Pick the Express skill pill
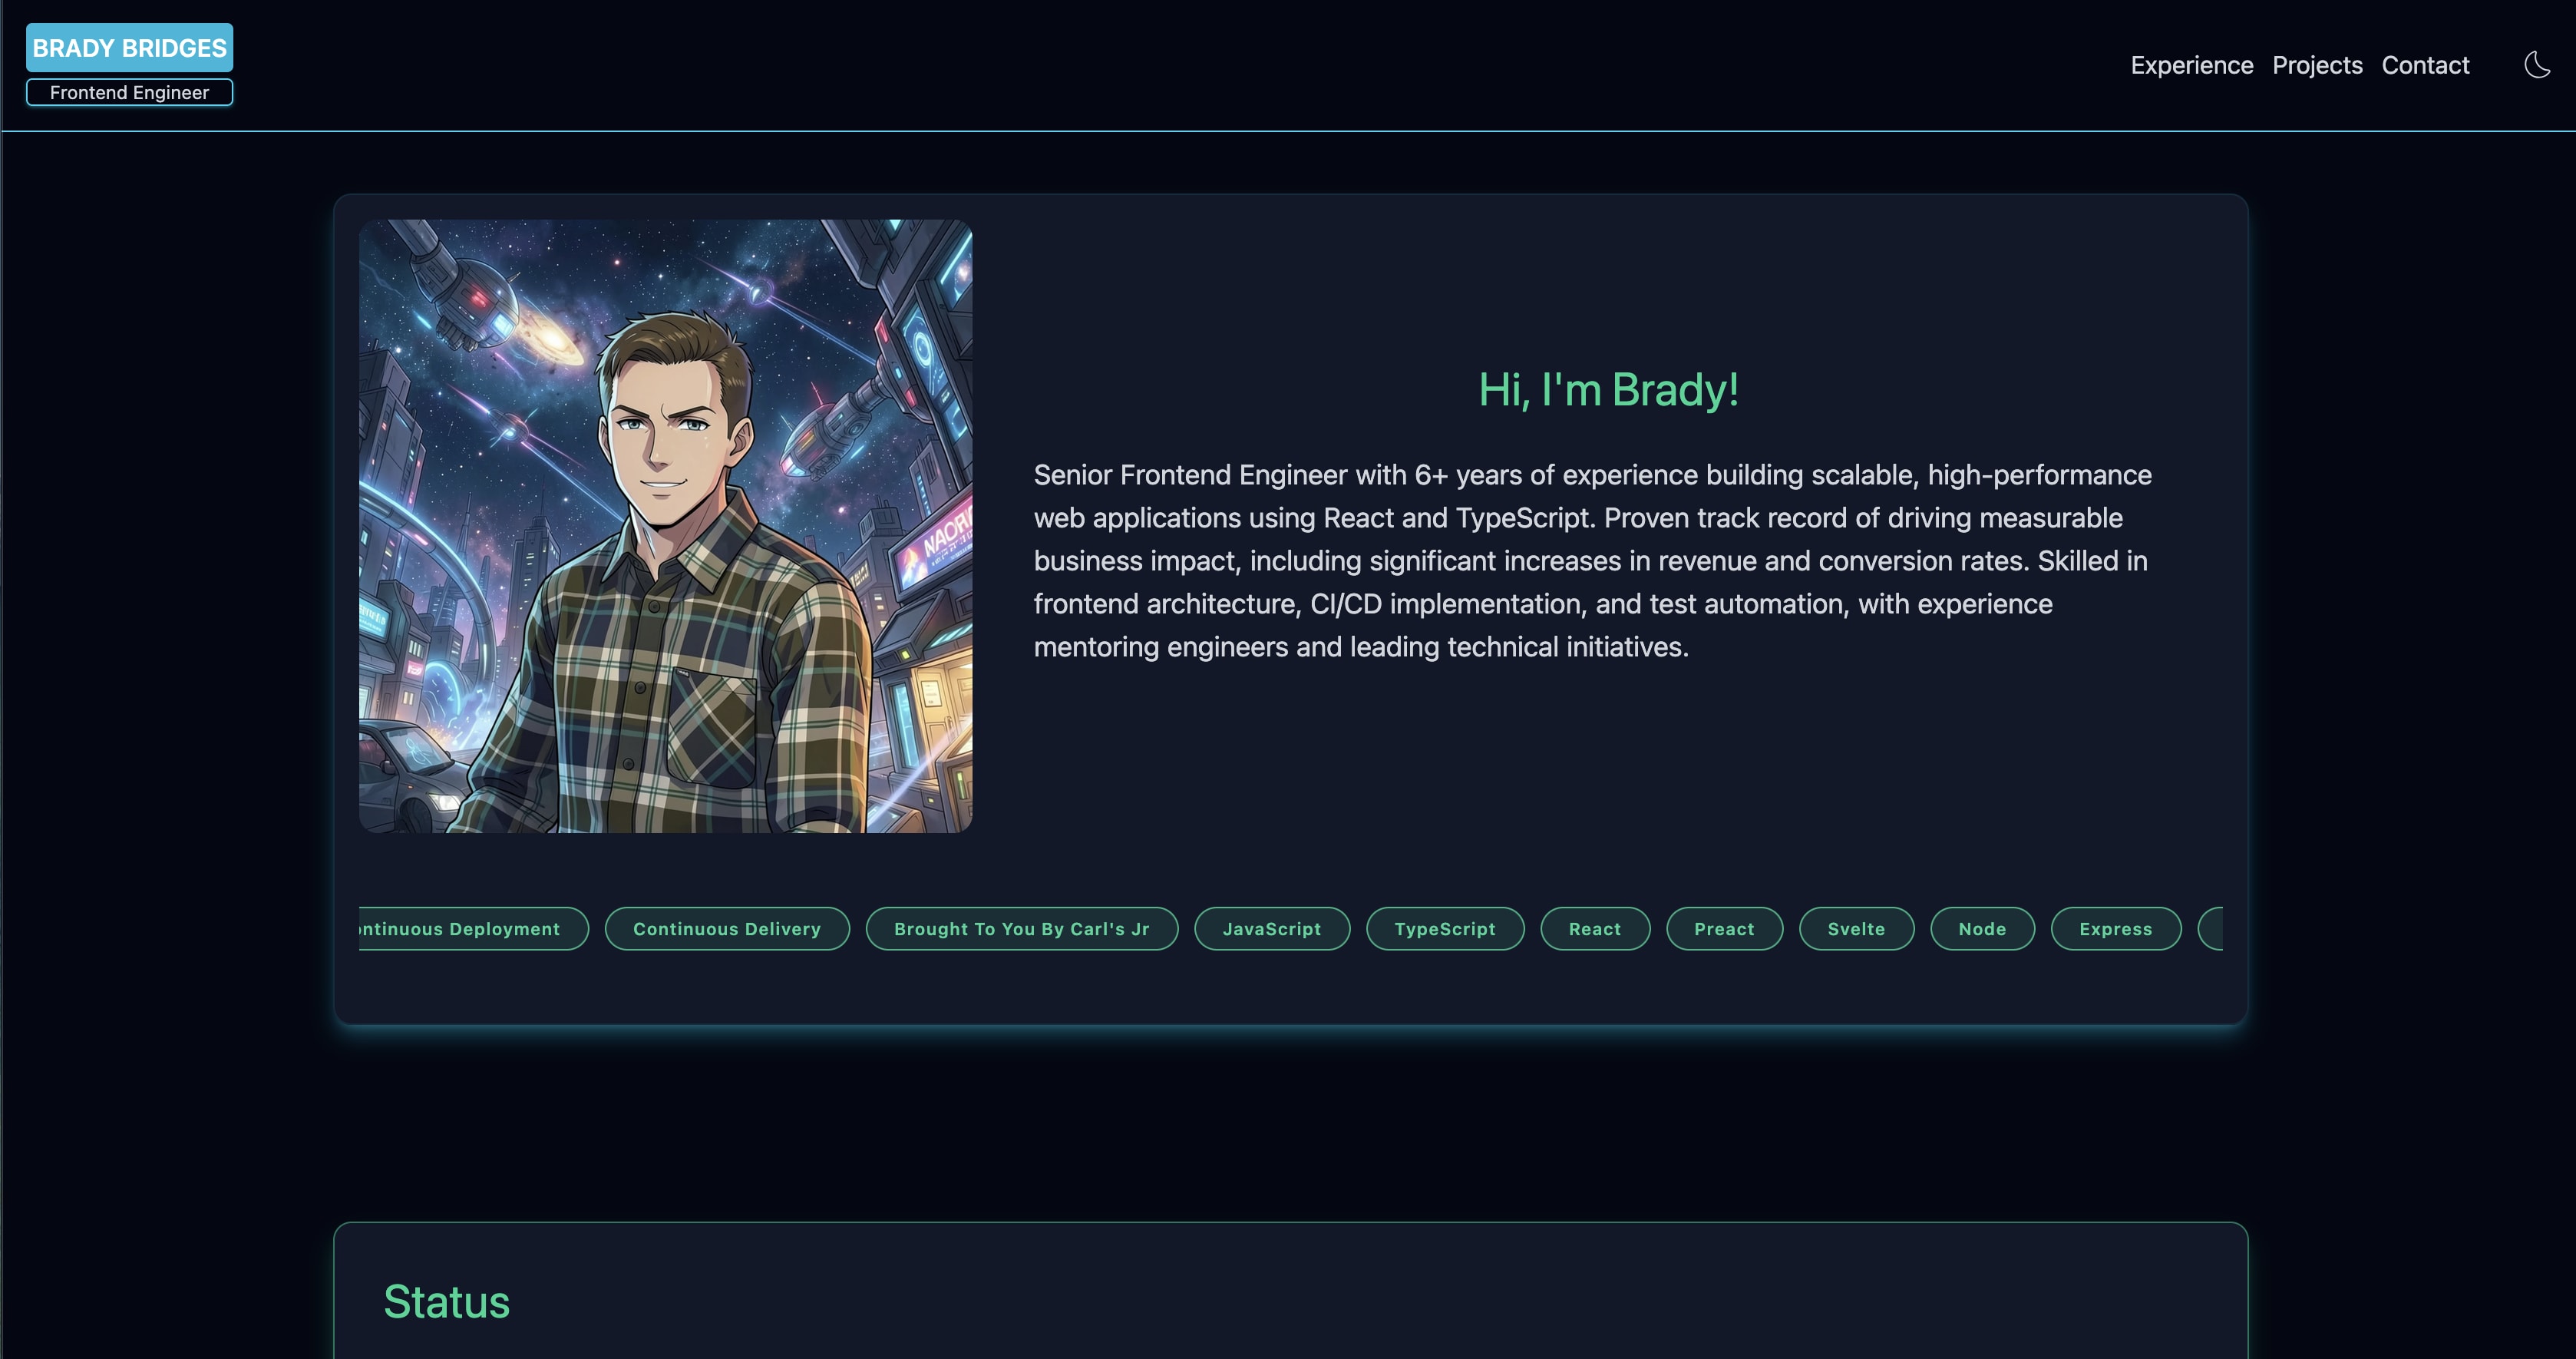 [x=2116, y=929]
